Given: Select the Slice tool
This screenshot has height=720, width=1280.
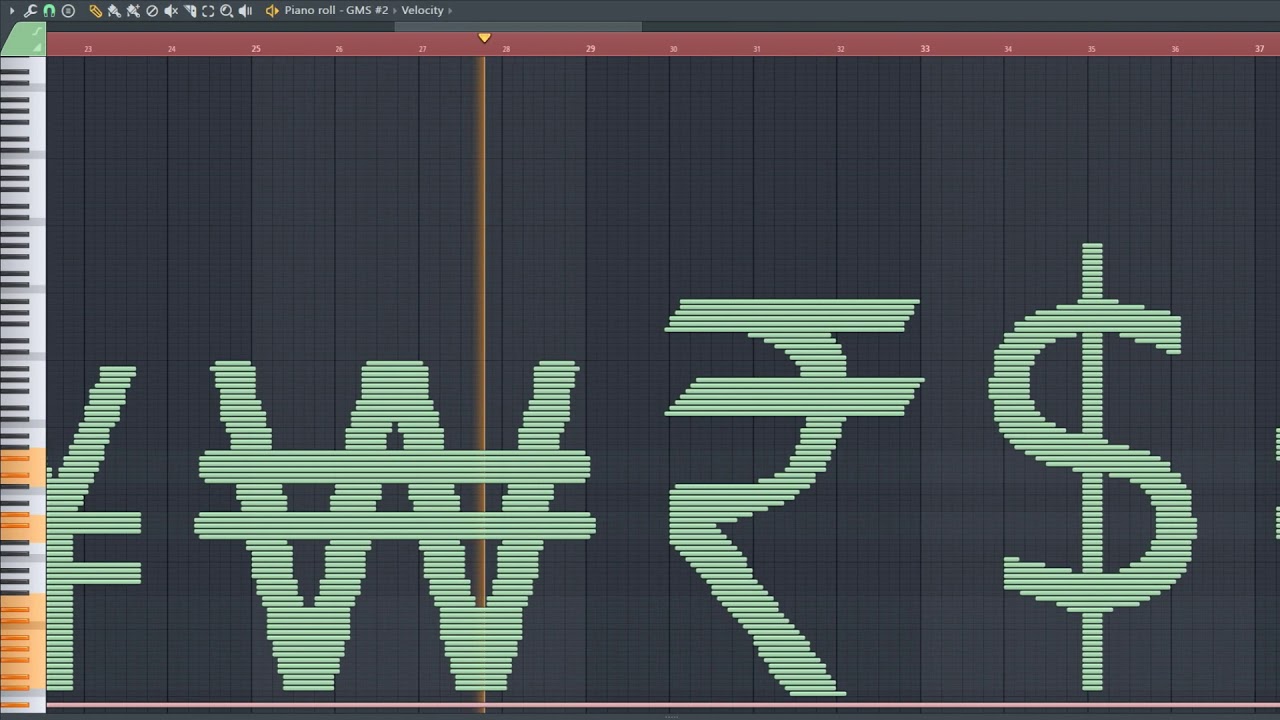Looking at the screenshot, I should tap(190, 10).
